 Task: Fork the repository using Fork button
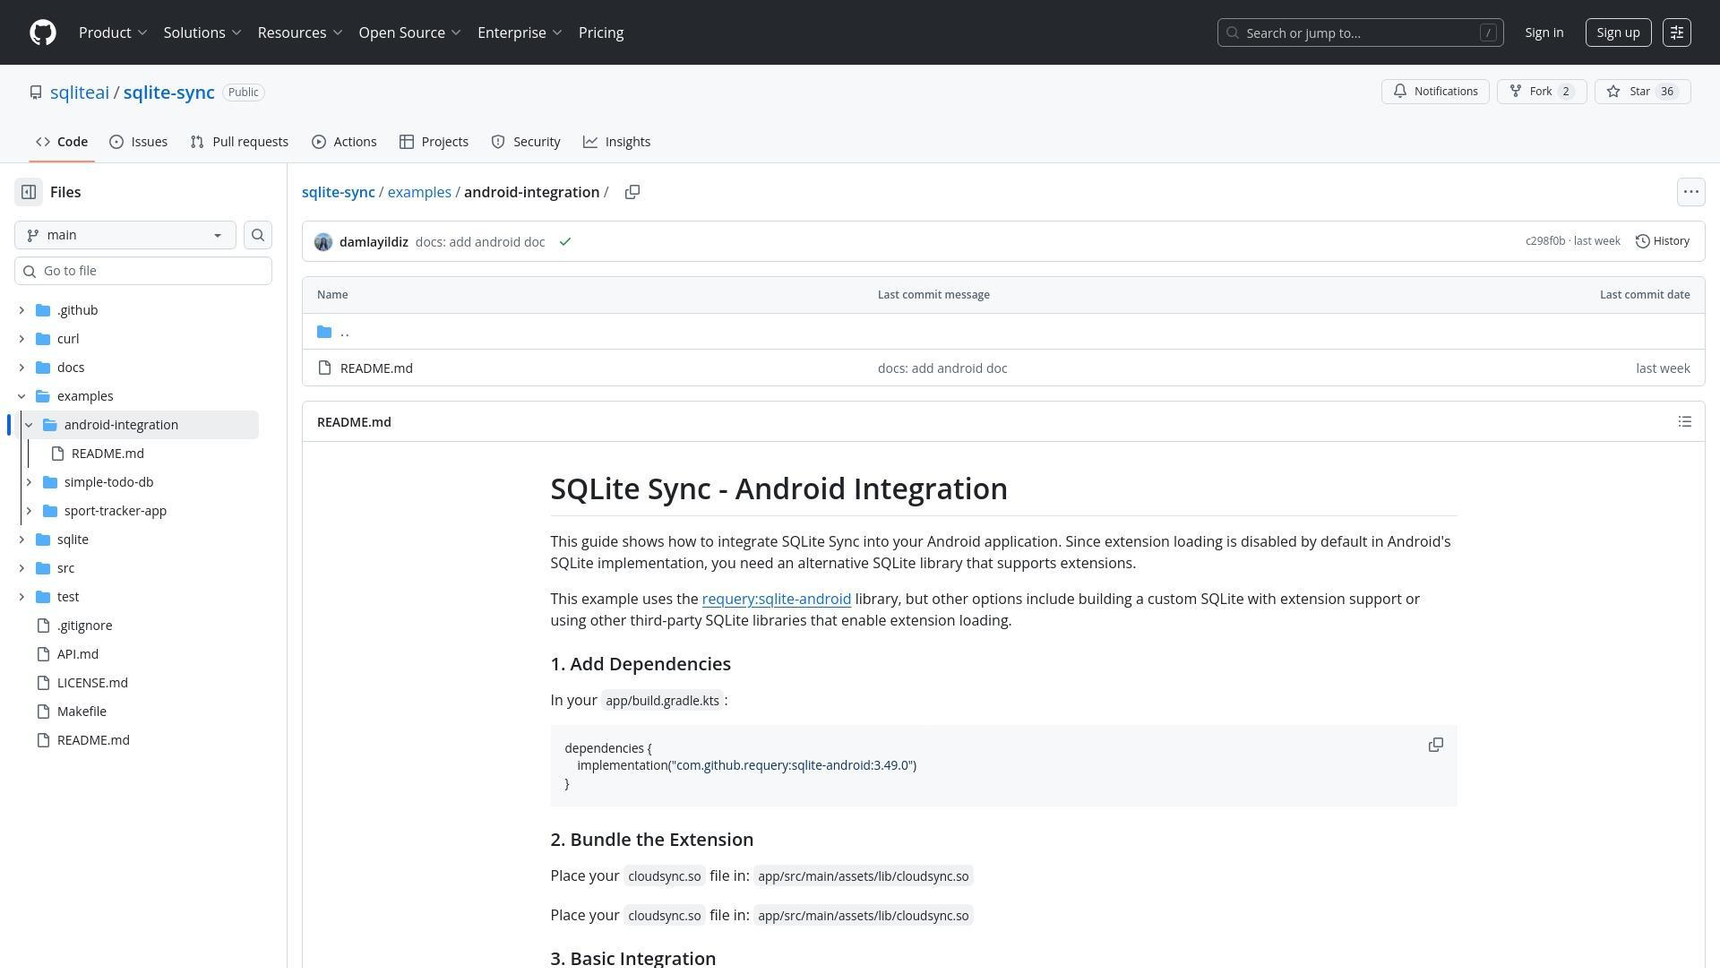pos(1541,91)
